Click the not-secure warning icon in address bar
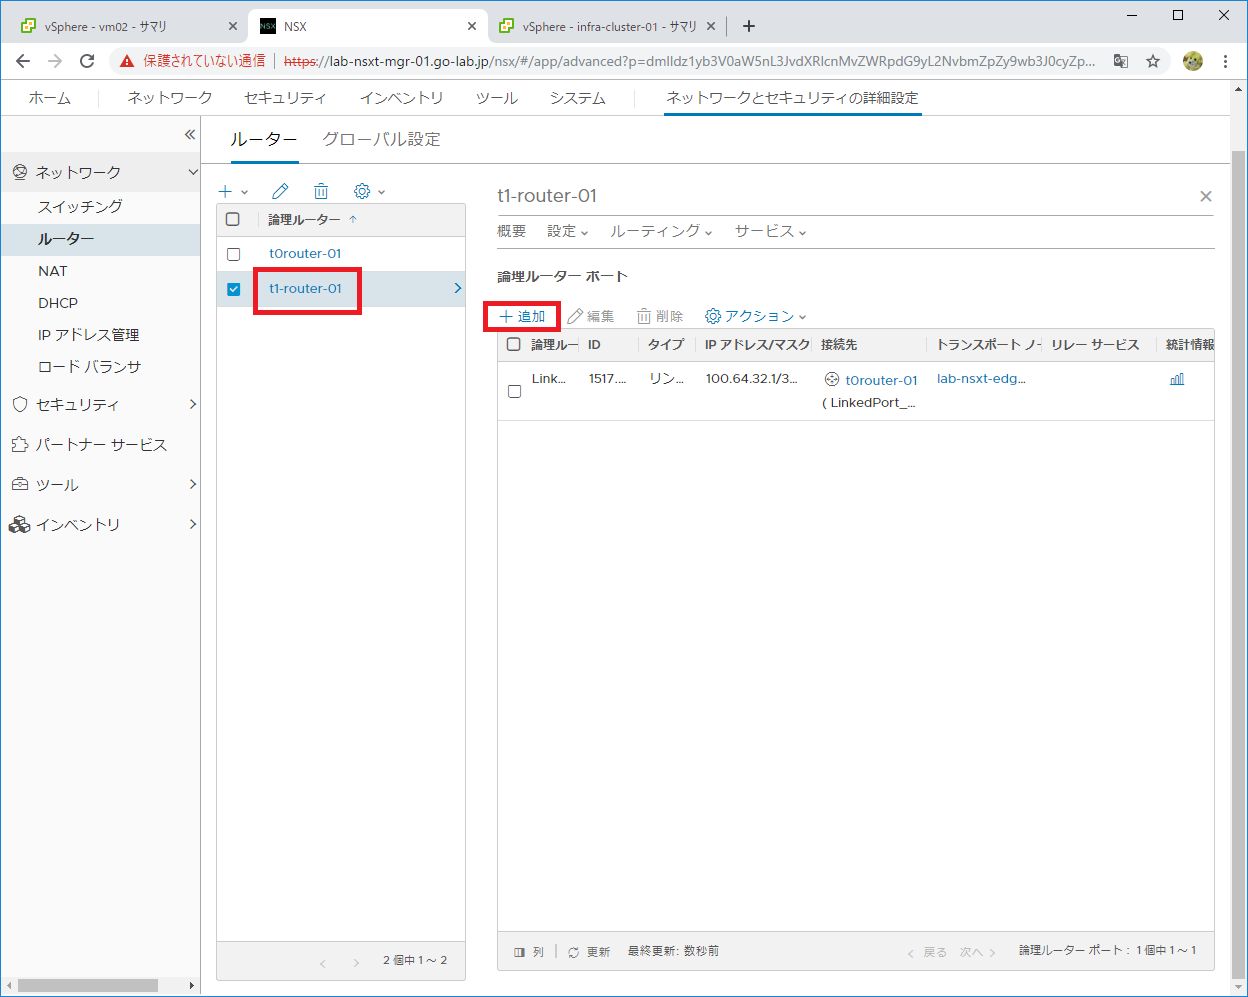 [x=127, y=61]
